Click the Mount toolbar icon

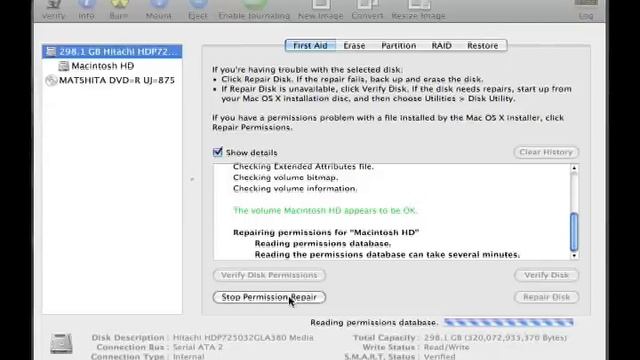159,5
